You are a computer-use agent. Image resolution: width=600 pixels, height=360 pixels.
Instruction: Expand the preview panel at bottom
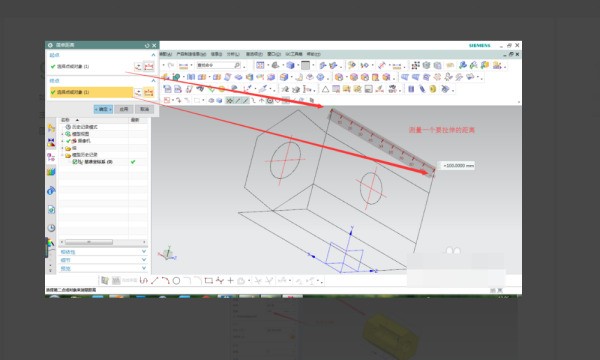144,268
